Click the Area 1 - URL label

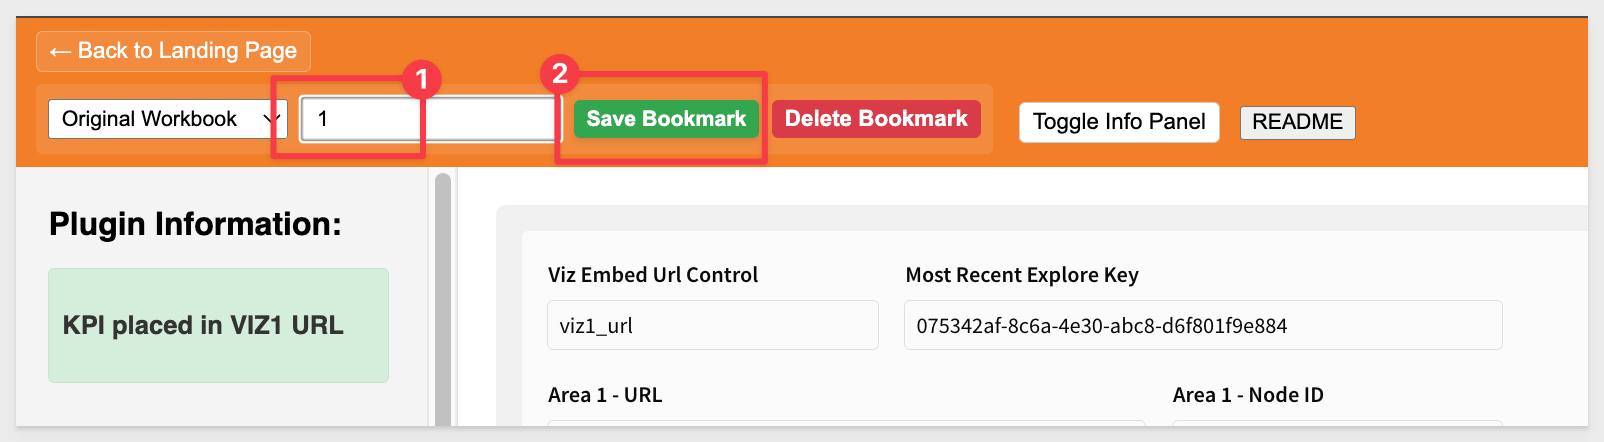coord(605,395)
